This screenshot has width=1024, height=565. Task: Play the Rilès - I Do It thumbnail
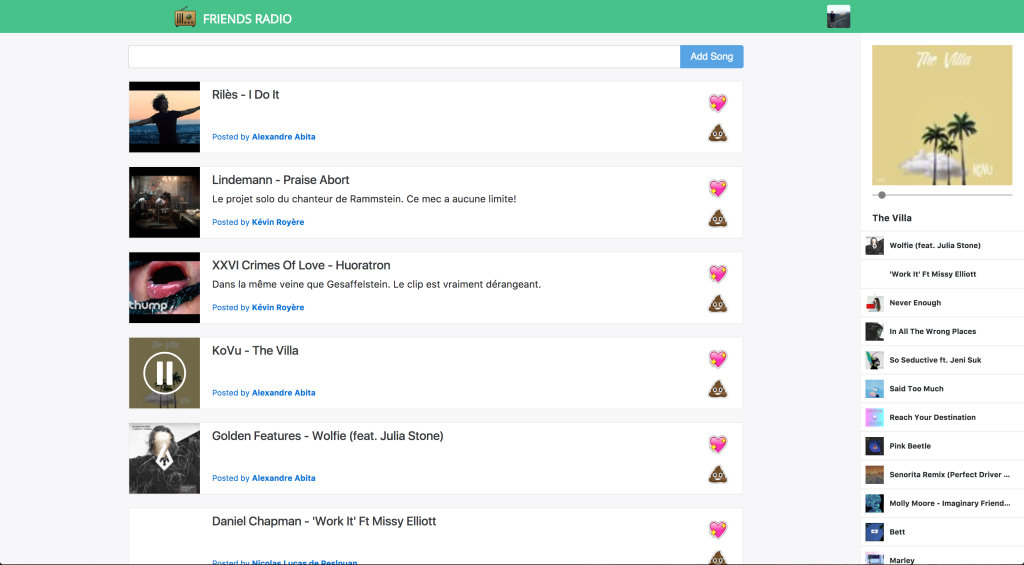click(x=164, y=117)
